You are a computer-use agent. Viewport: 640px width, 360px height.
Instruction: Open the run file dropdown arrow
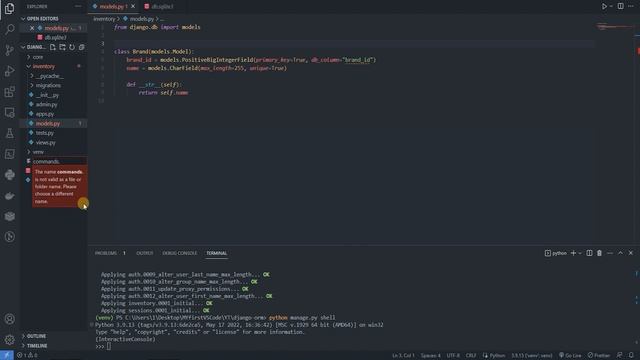pyautogui.click(x=611, y=7)
